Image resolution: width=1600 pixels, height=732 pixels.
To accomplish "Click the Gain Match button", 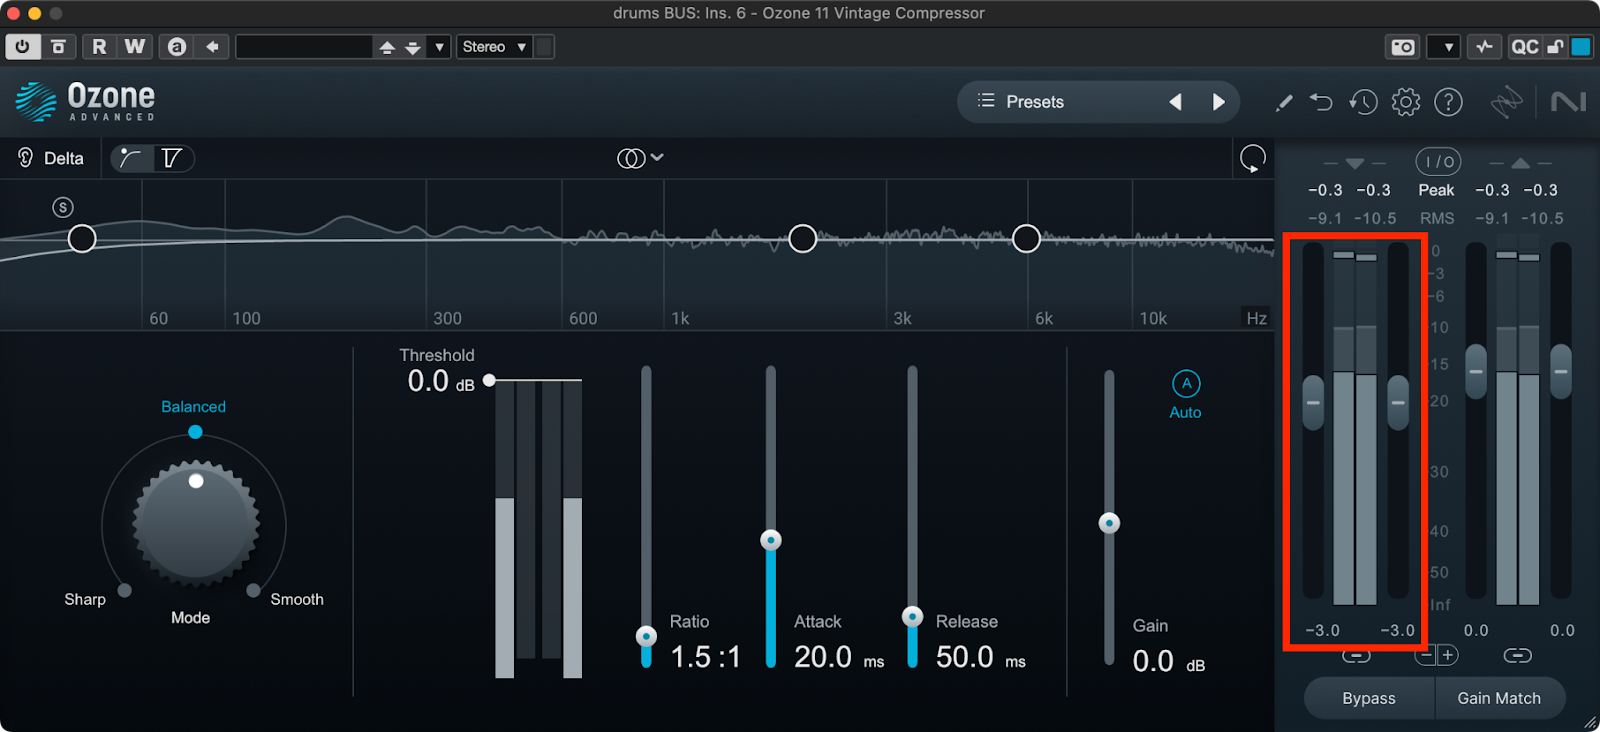I will pyautogui.click(x=1498, y=698).
